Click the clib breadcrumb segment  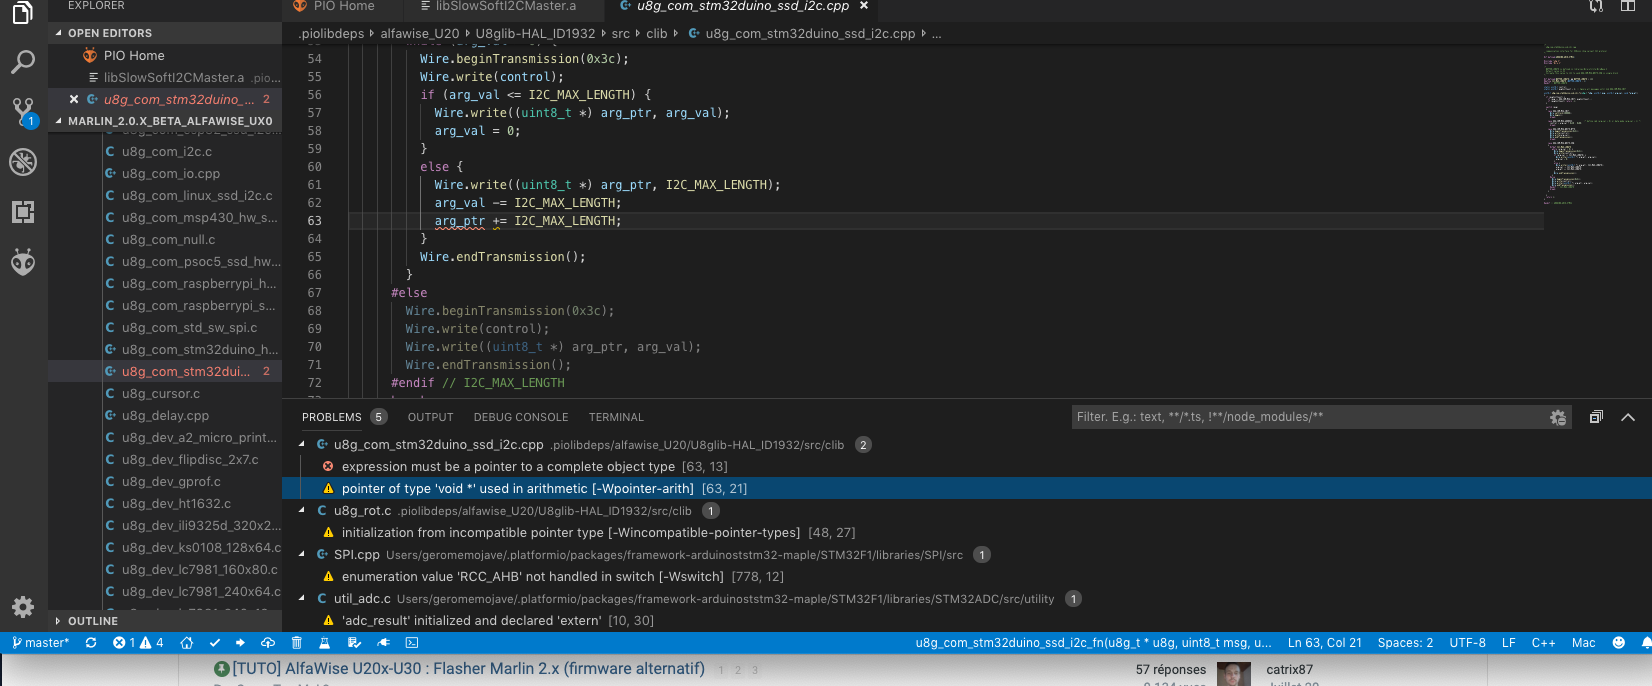tap(657, 34)
